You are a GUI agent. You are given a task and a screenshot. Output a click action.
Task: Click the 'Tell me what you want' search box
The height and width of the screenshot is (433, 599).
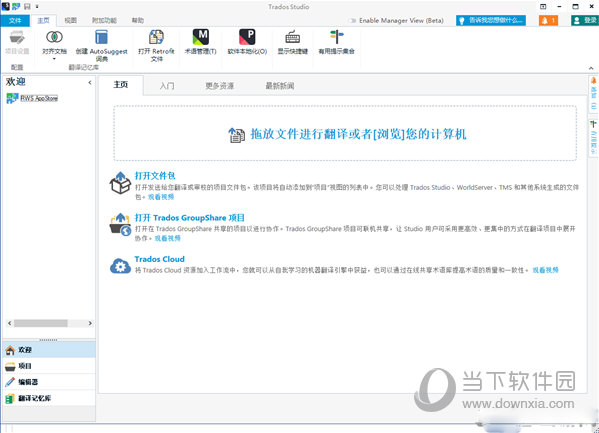[491, 21]
